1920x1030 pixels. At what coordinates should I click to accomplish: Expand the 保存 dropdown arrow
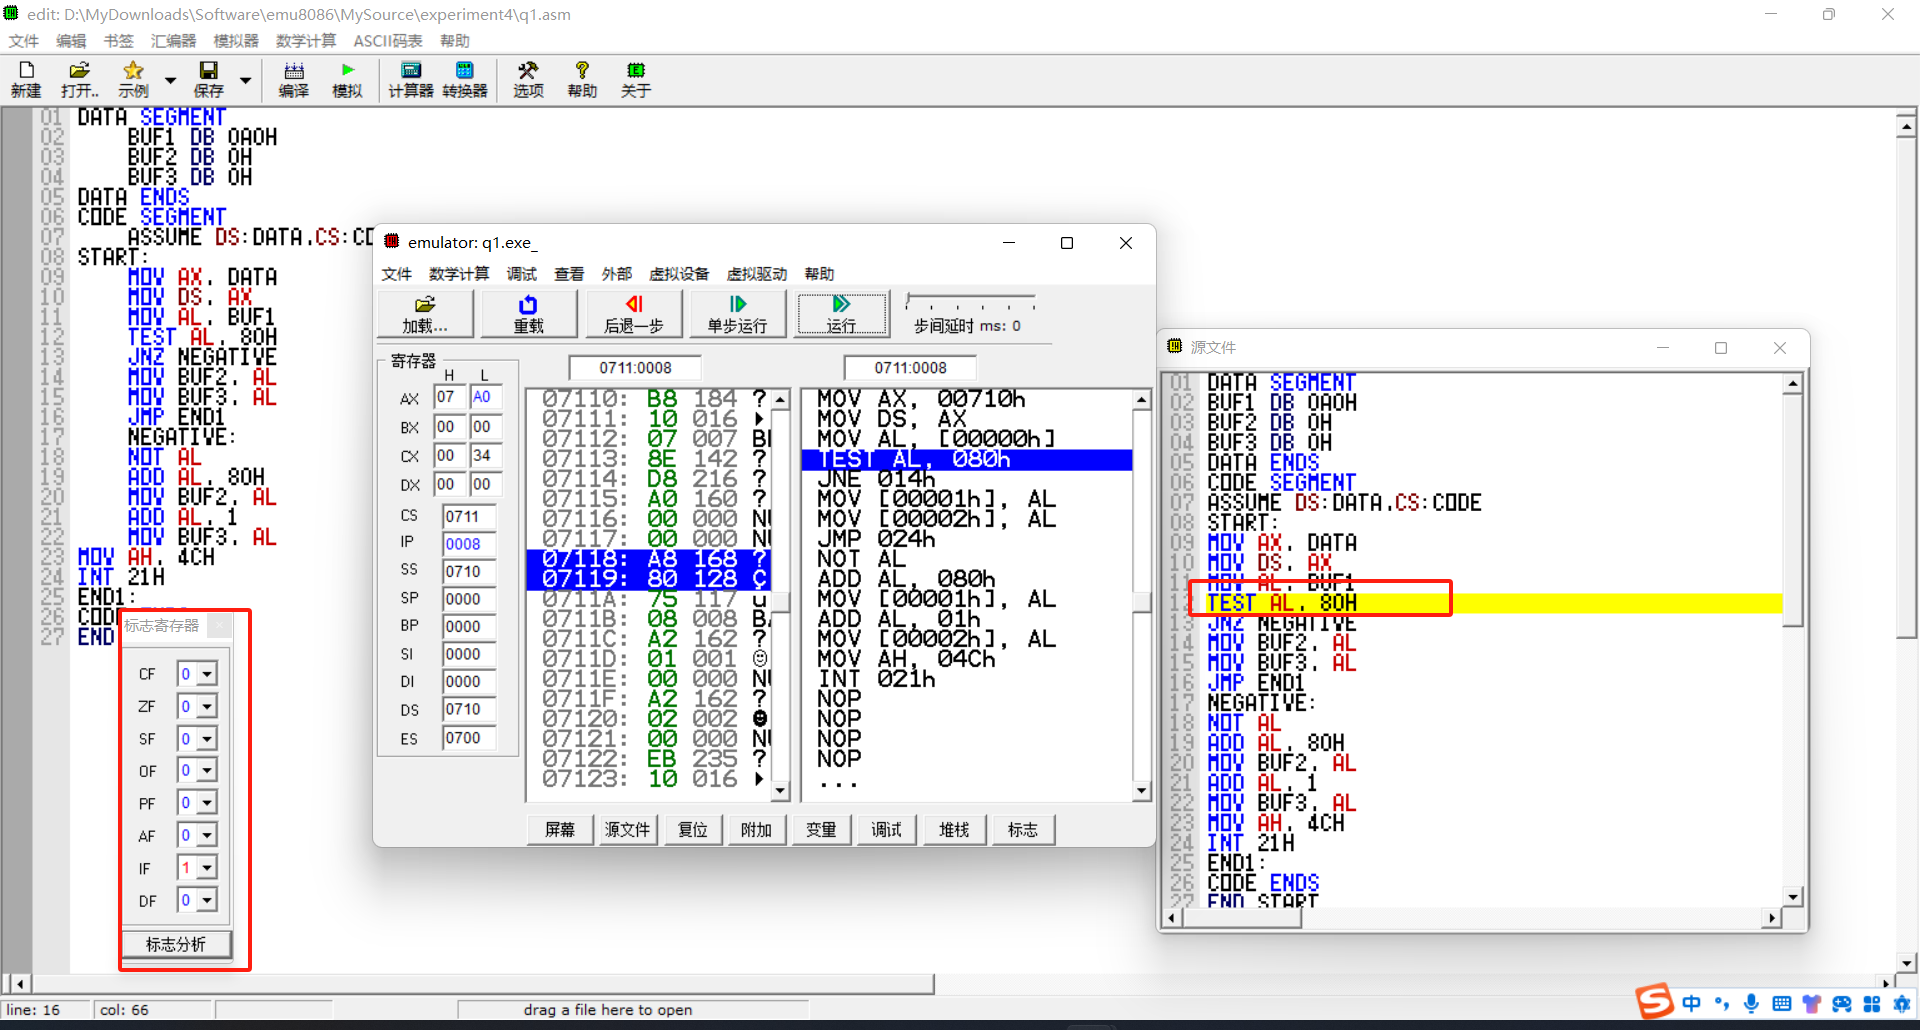click(x=245, y=80)
